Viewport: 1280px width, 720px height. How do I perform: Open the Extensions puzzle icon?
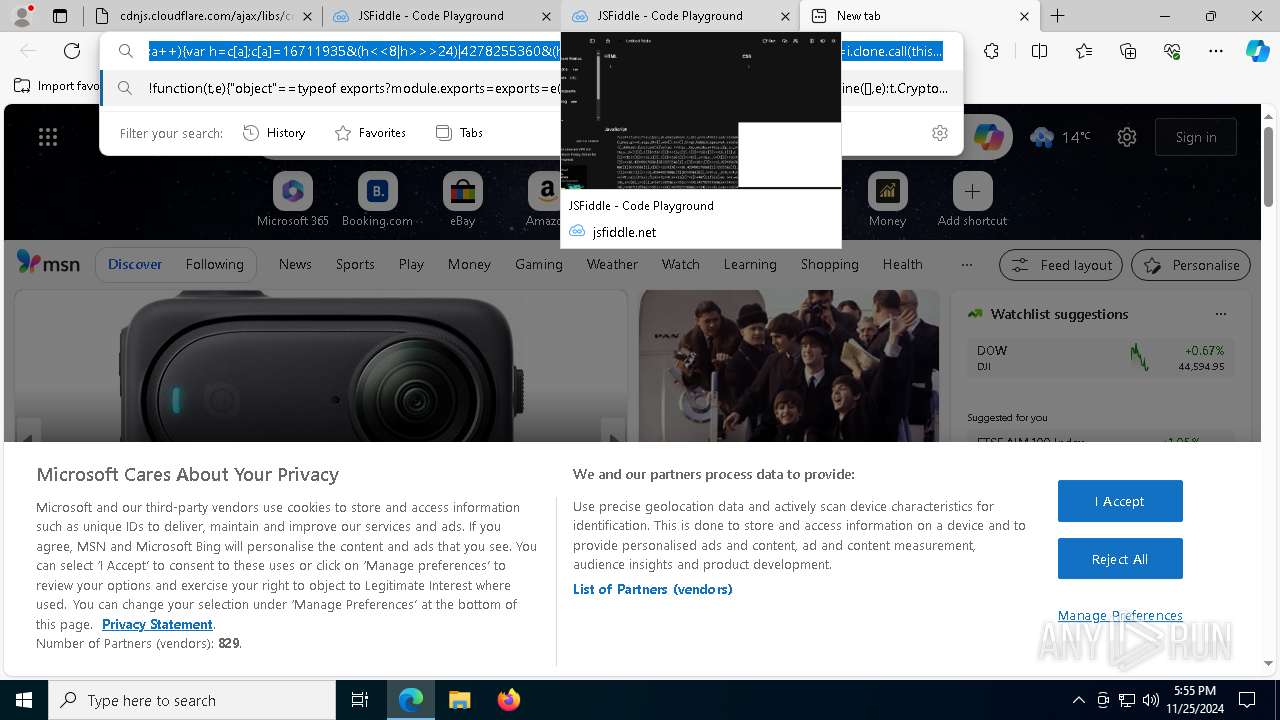(991, 51)
